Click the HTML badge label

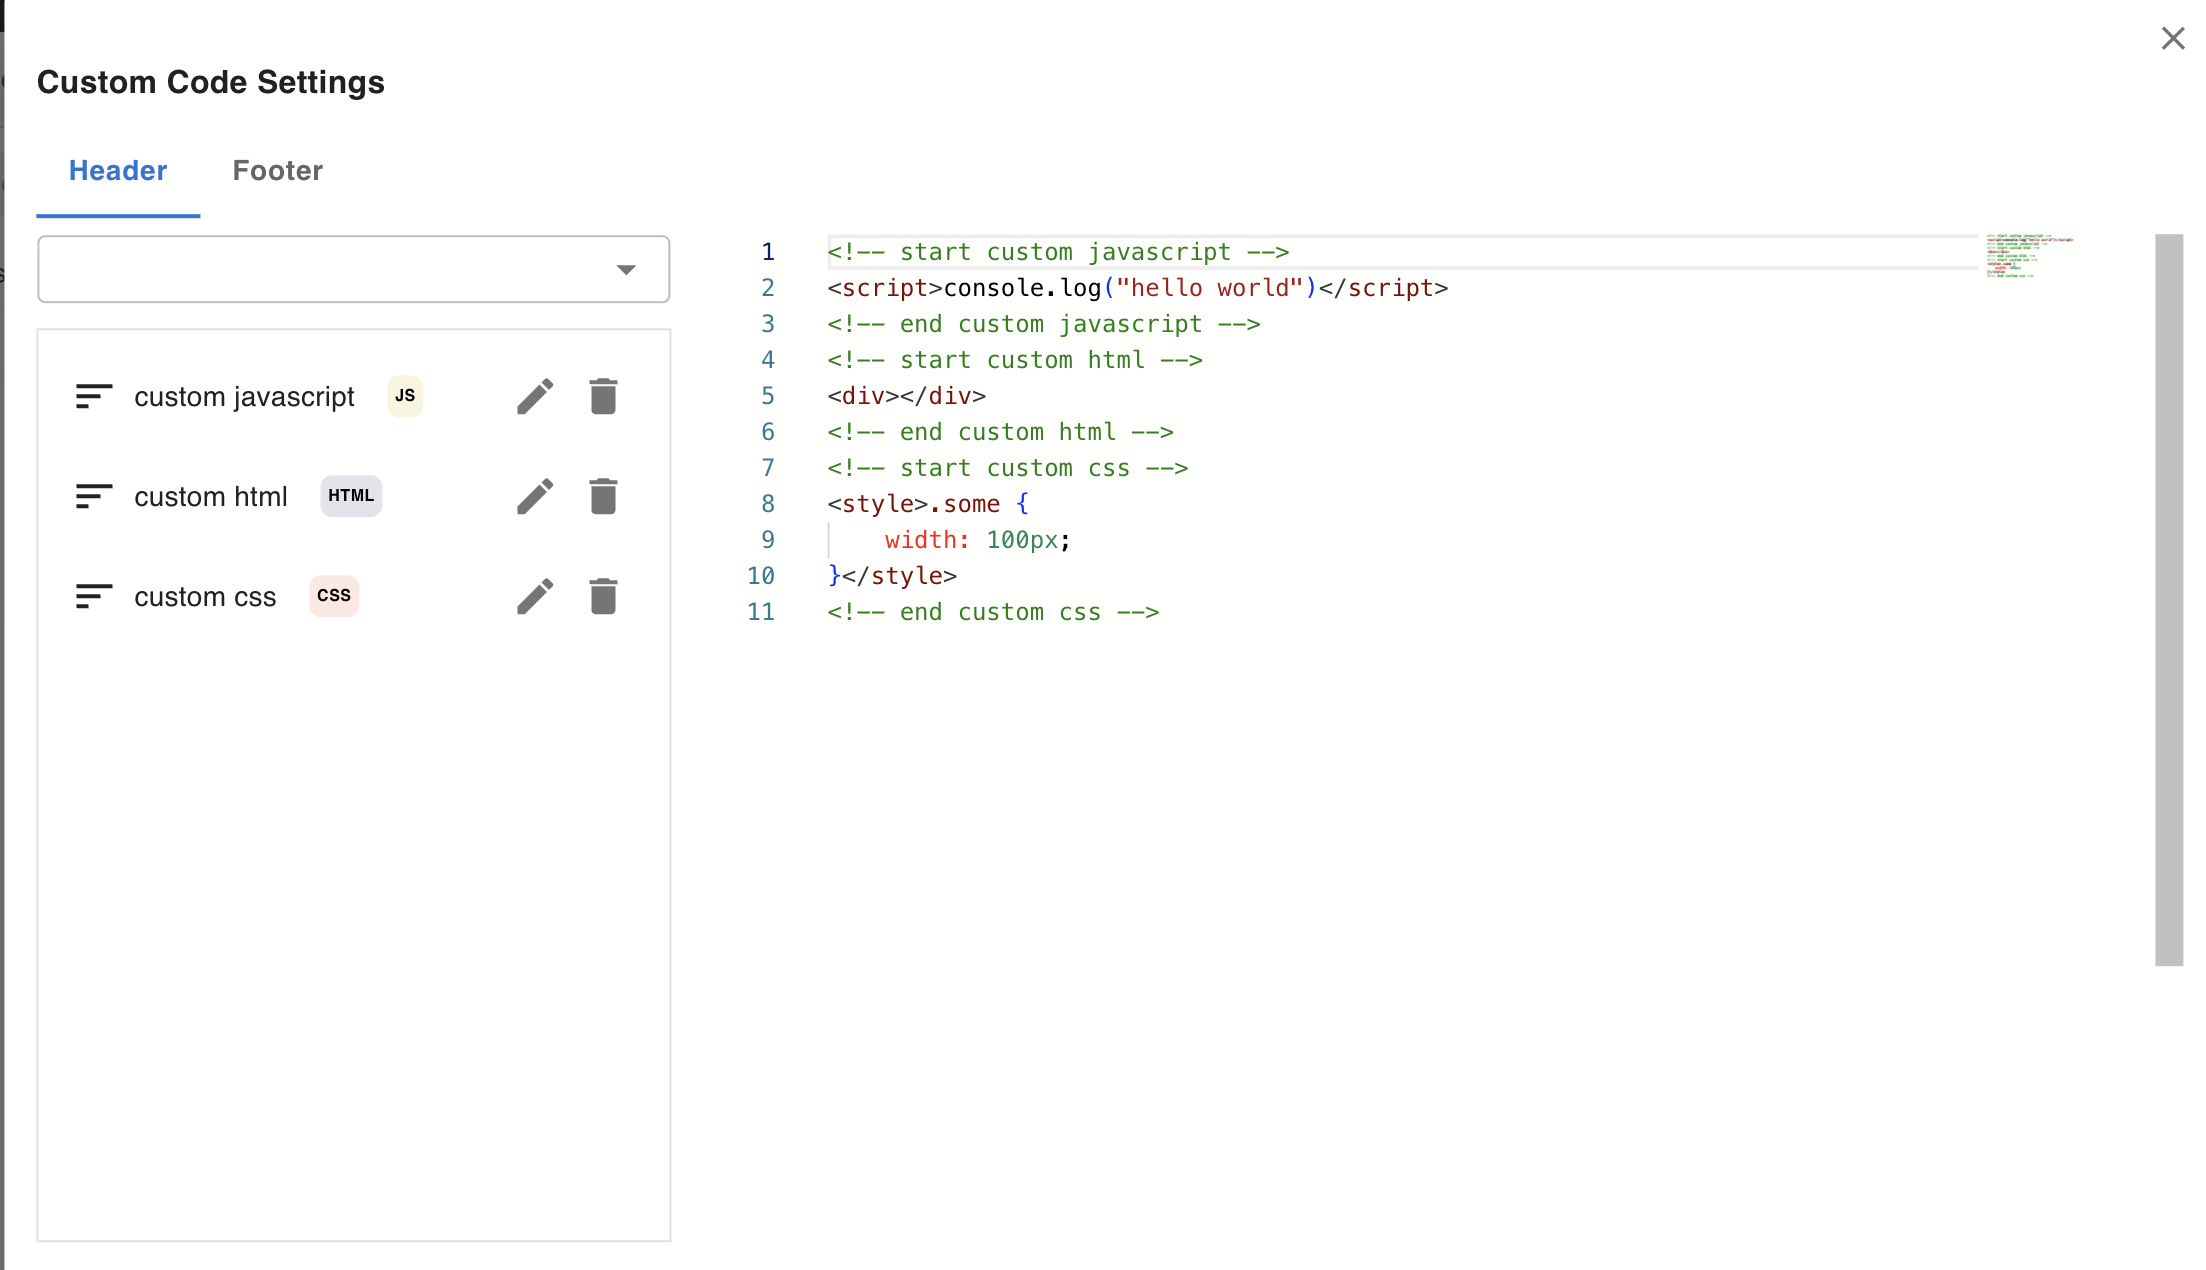pos(351,496)
